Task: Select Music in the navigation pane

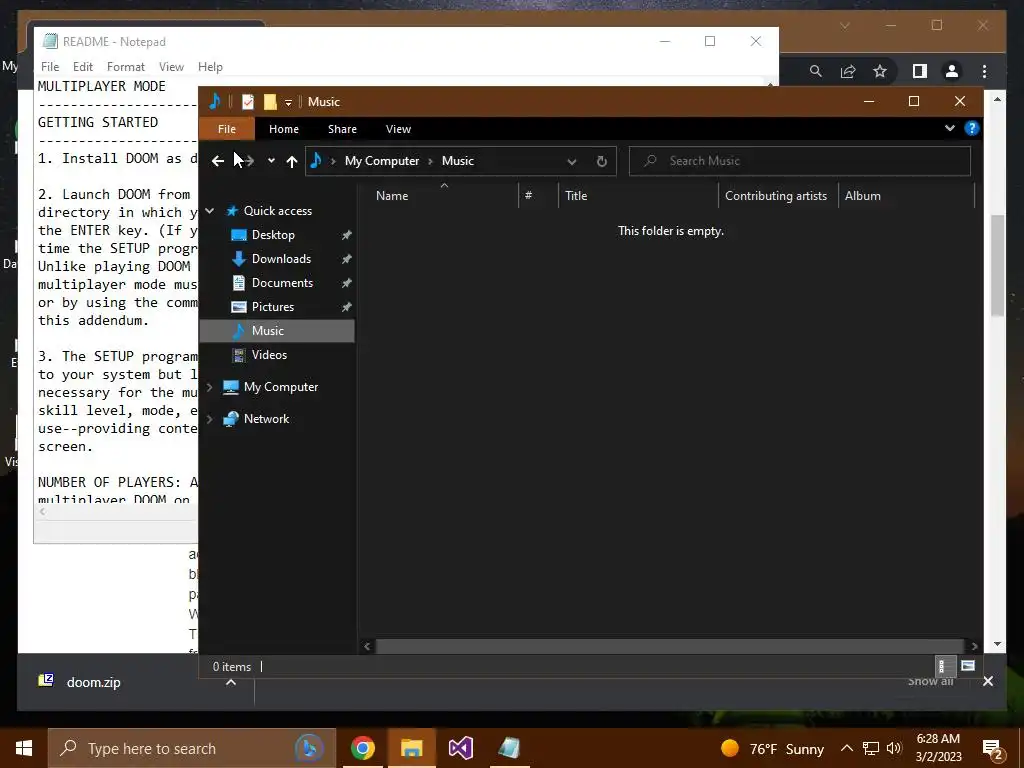Action: tap(277, 331)
